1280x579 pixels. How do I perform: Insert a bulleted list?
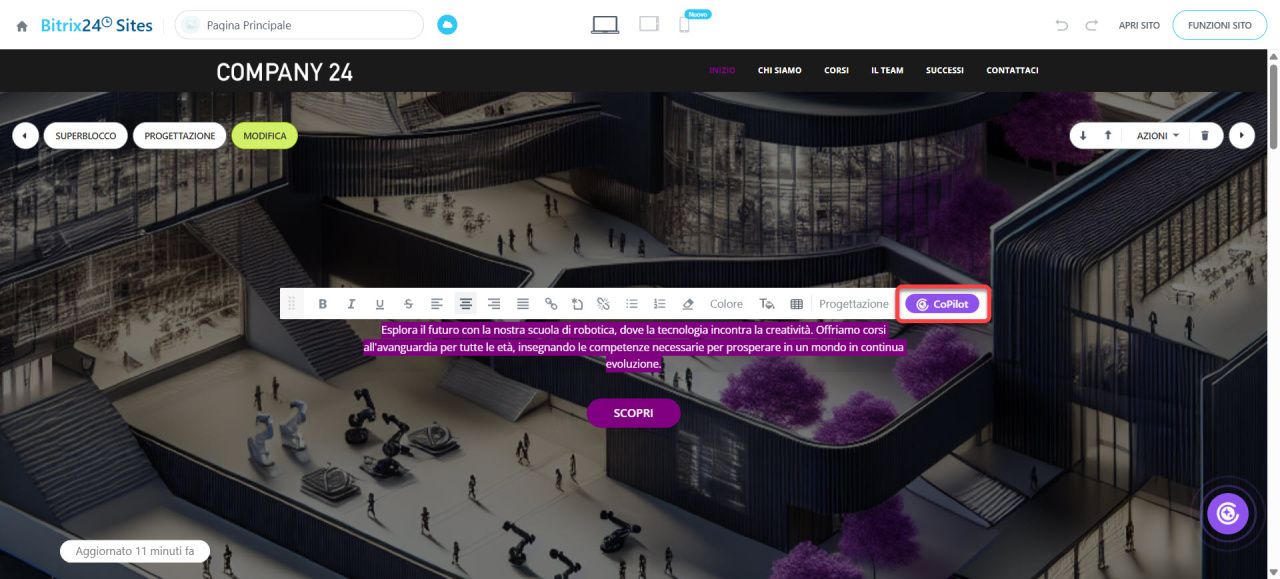tap(632, 304)
